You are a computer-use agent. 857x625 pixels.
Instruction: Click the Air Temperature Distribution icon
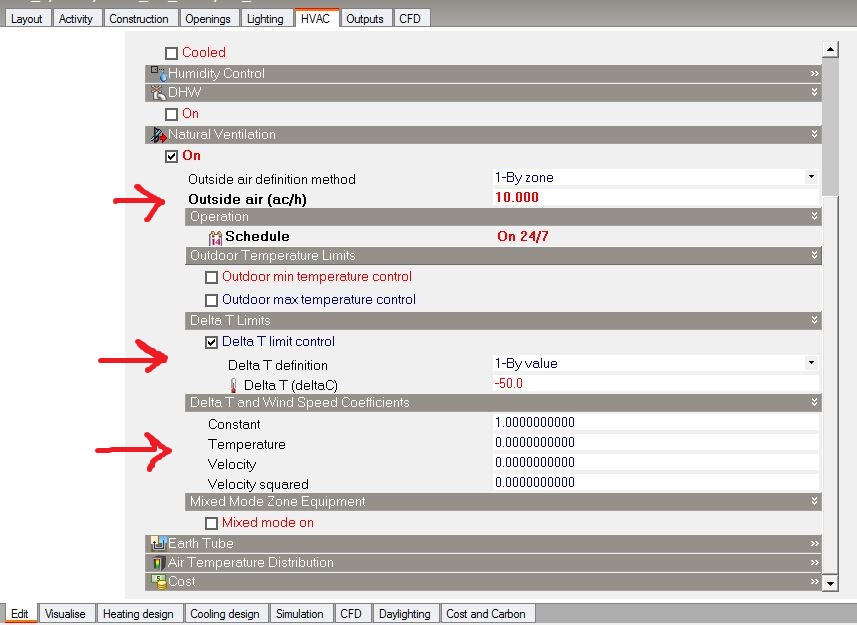click(159, 562)
